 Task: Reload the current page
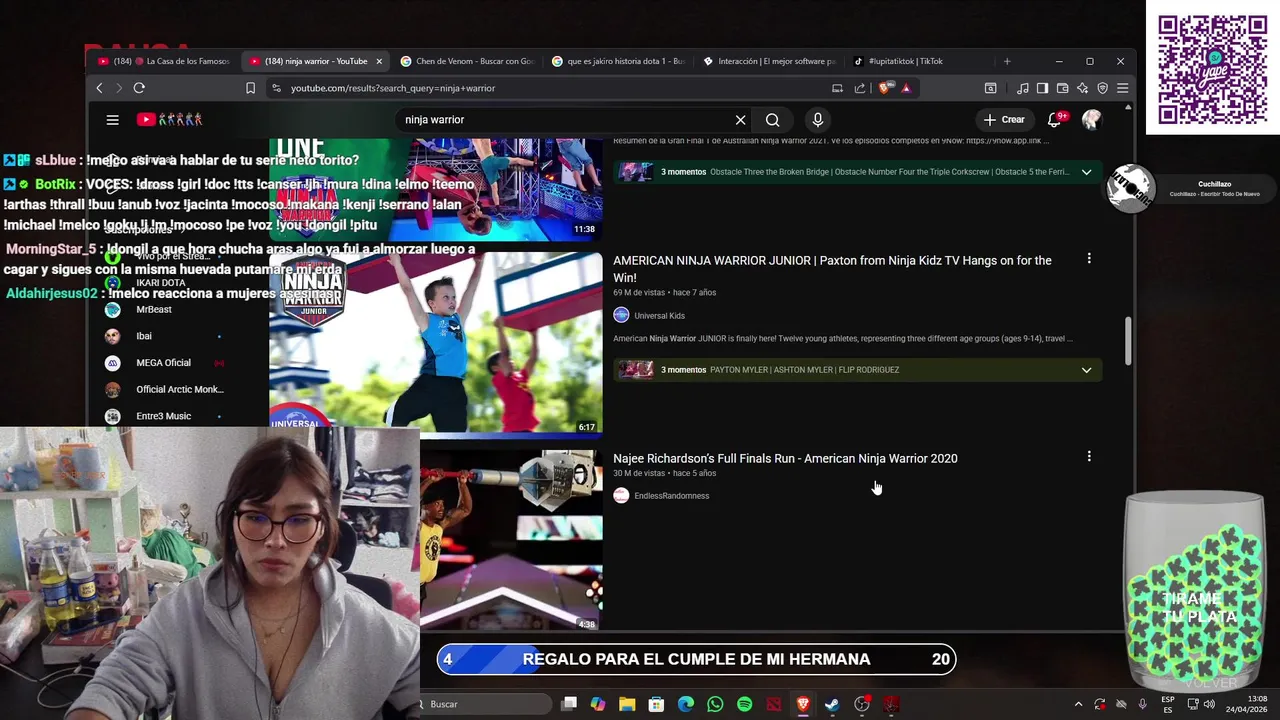pos(139,88)
